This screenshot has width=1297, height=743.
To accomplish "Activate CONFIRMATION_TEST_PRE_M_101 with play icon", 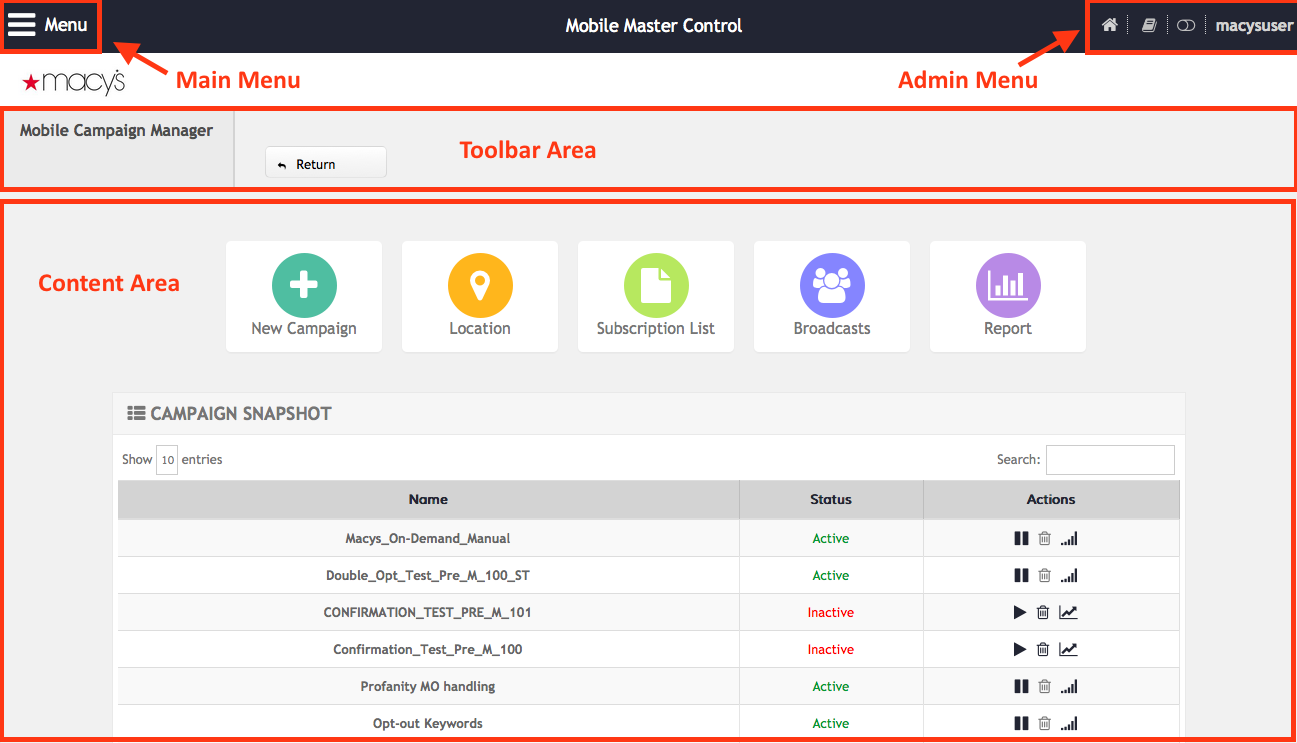I will 1020,613.
